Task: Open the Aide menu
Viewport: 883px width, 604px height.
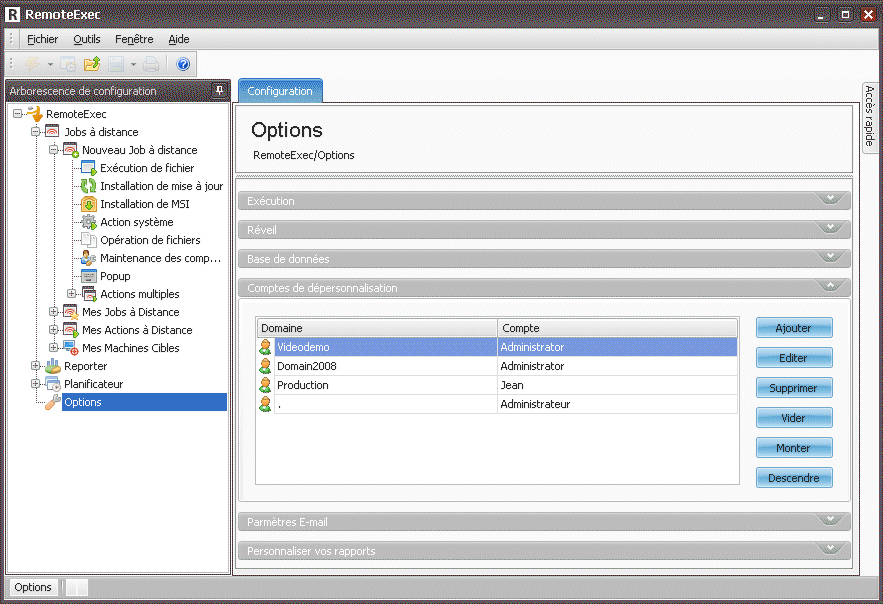Action: pyautogui.click(x=179, y=39)
